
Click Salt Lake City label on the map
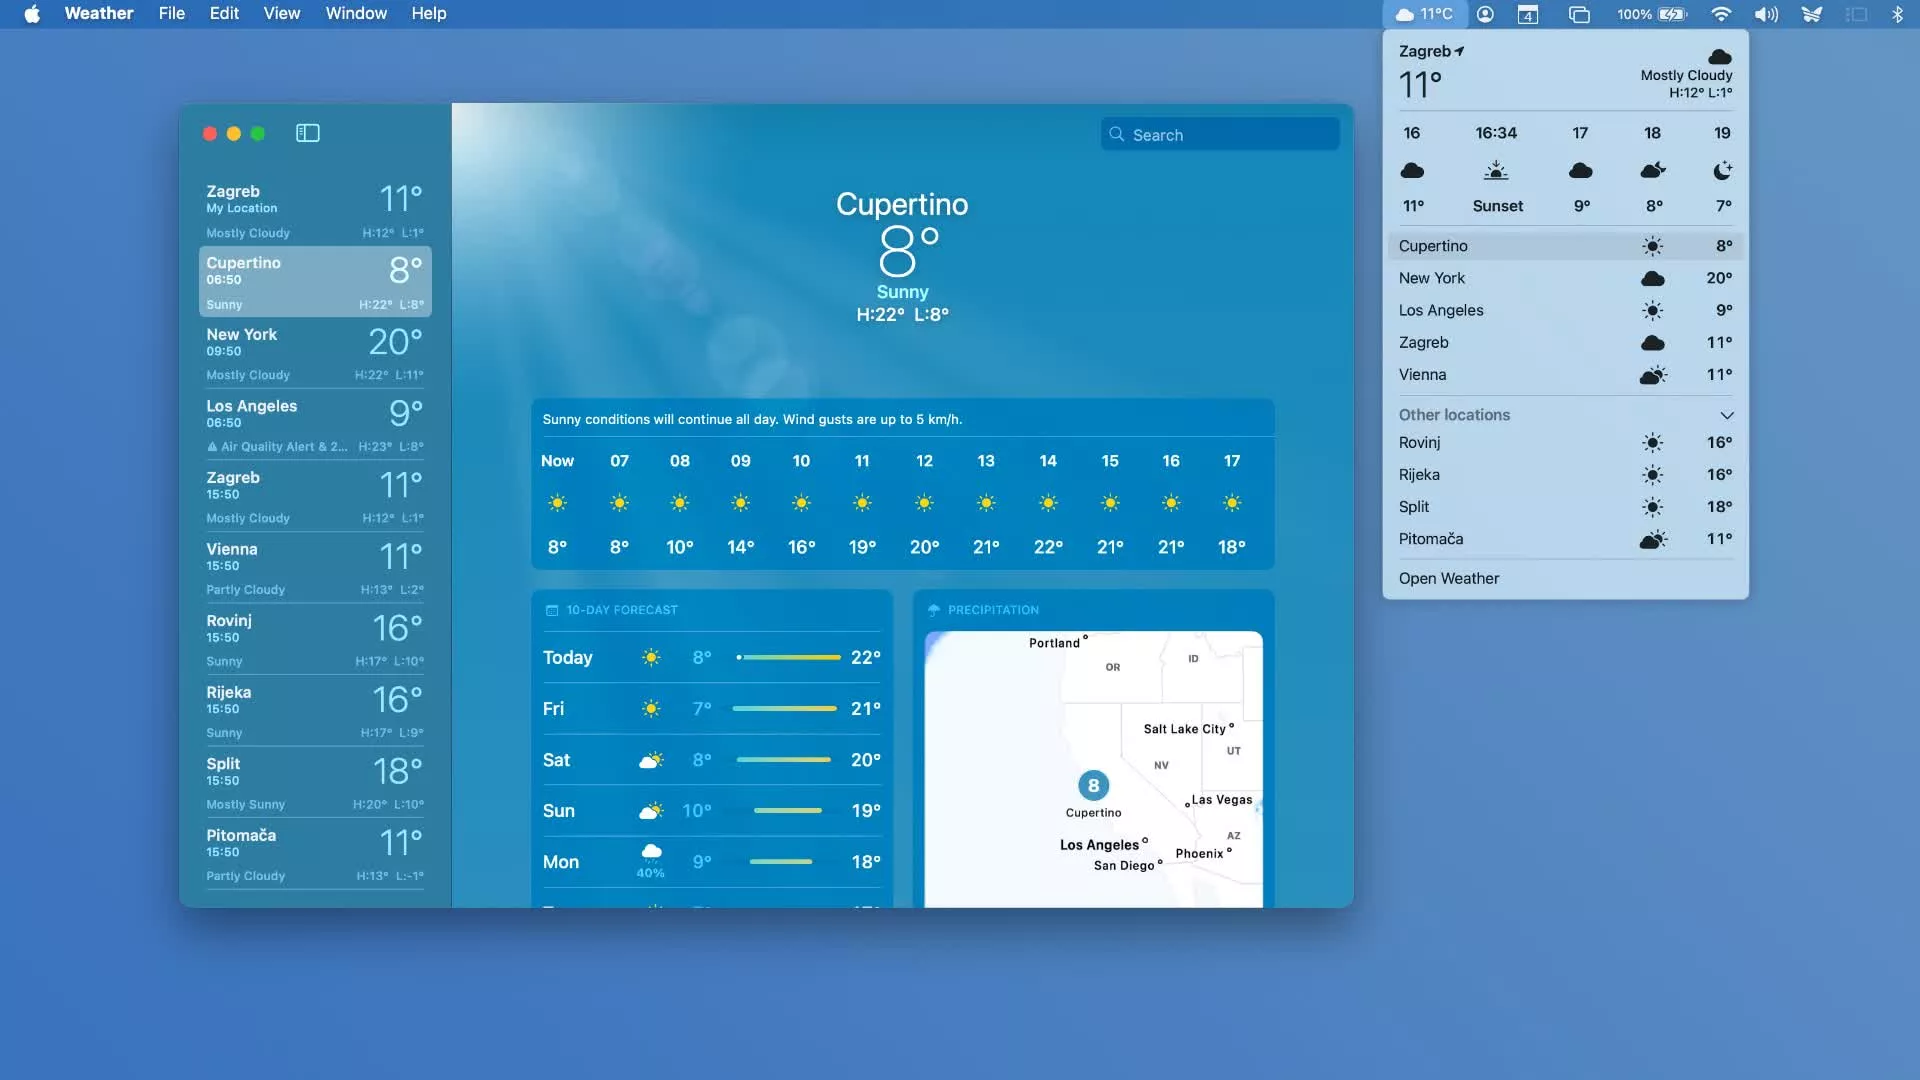coord(1184,729)
